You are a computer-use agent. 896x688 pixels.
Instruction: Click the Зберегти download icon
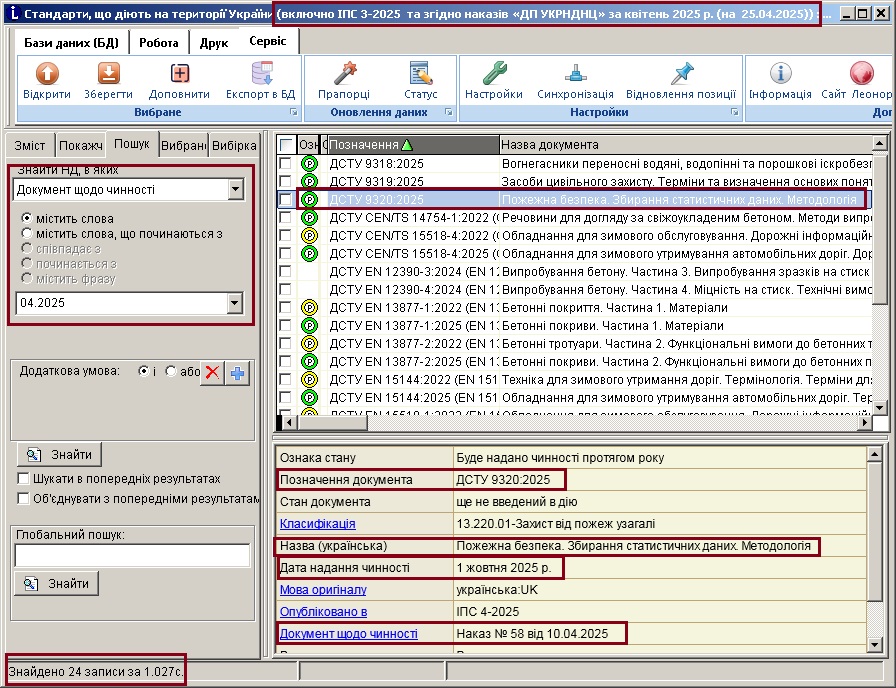tap(109, 74)
